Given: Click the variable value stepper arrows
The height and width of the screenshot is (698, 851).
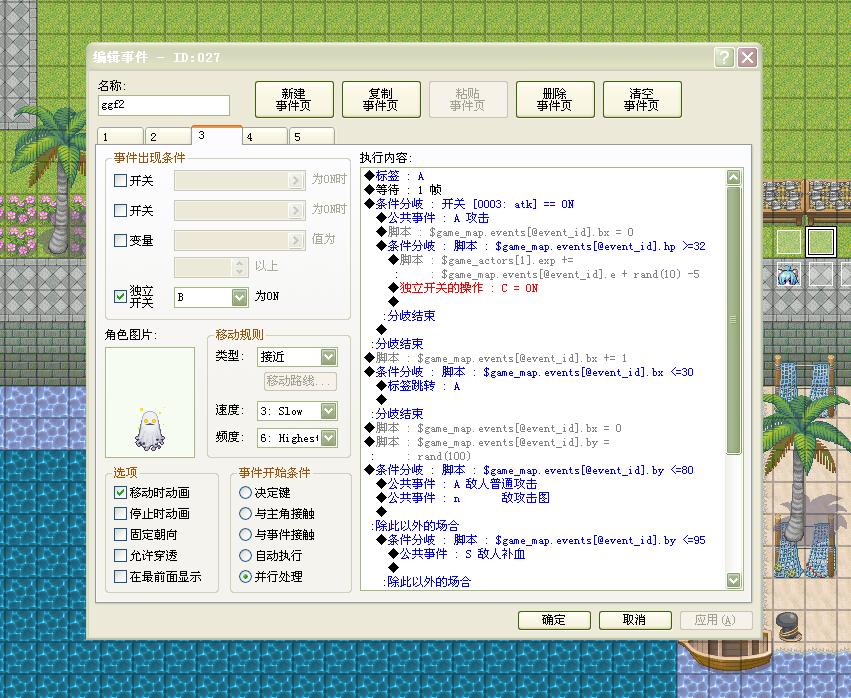Looking at the screenshot, I should 239,267.
